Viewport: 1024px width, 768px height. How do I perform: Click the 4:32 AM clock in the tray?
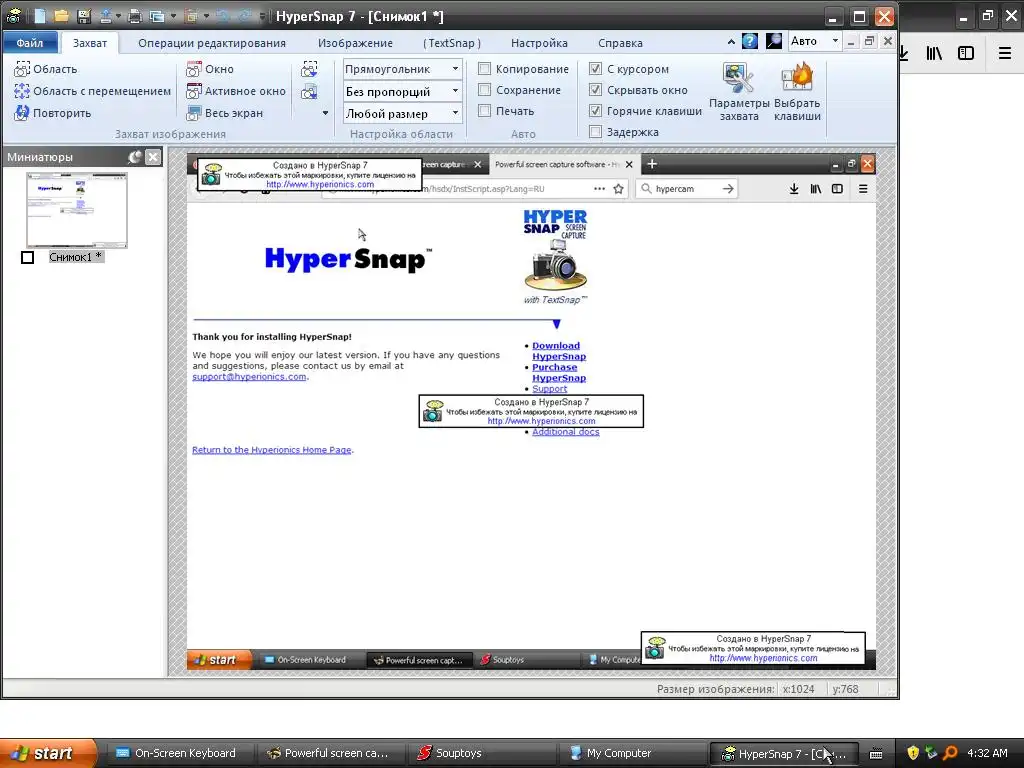(x=987, y=753)
